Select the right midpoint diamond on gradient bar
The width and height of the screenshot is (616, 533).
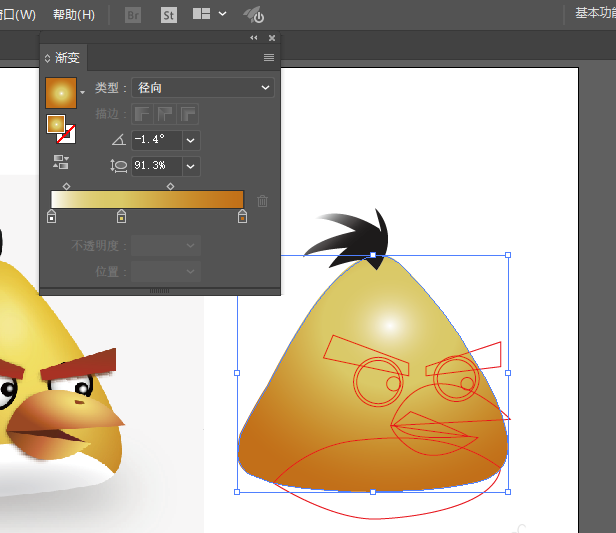click(170, 186)
